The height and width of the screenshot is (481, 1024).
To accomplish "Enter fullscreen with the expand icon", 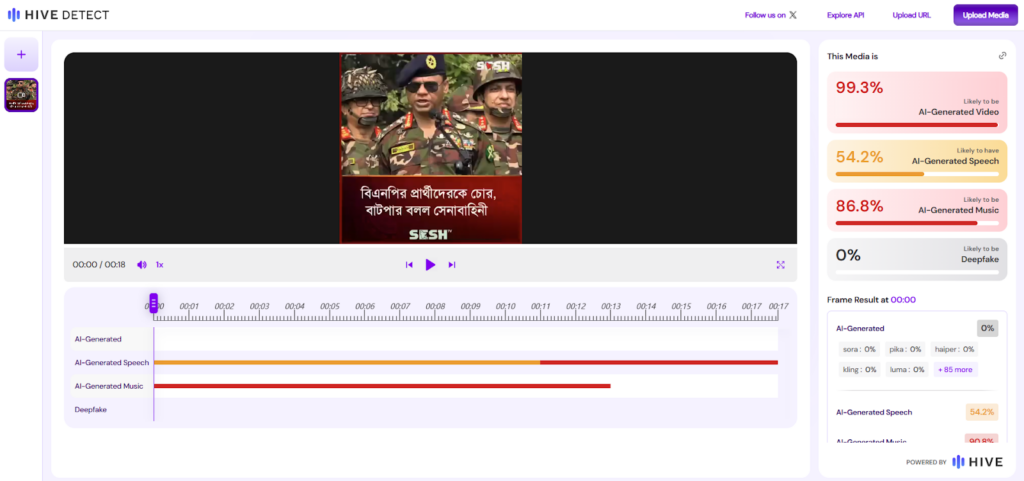I will (x=780, y=265).
